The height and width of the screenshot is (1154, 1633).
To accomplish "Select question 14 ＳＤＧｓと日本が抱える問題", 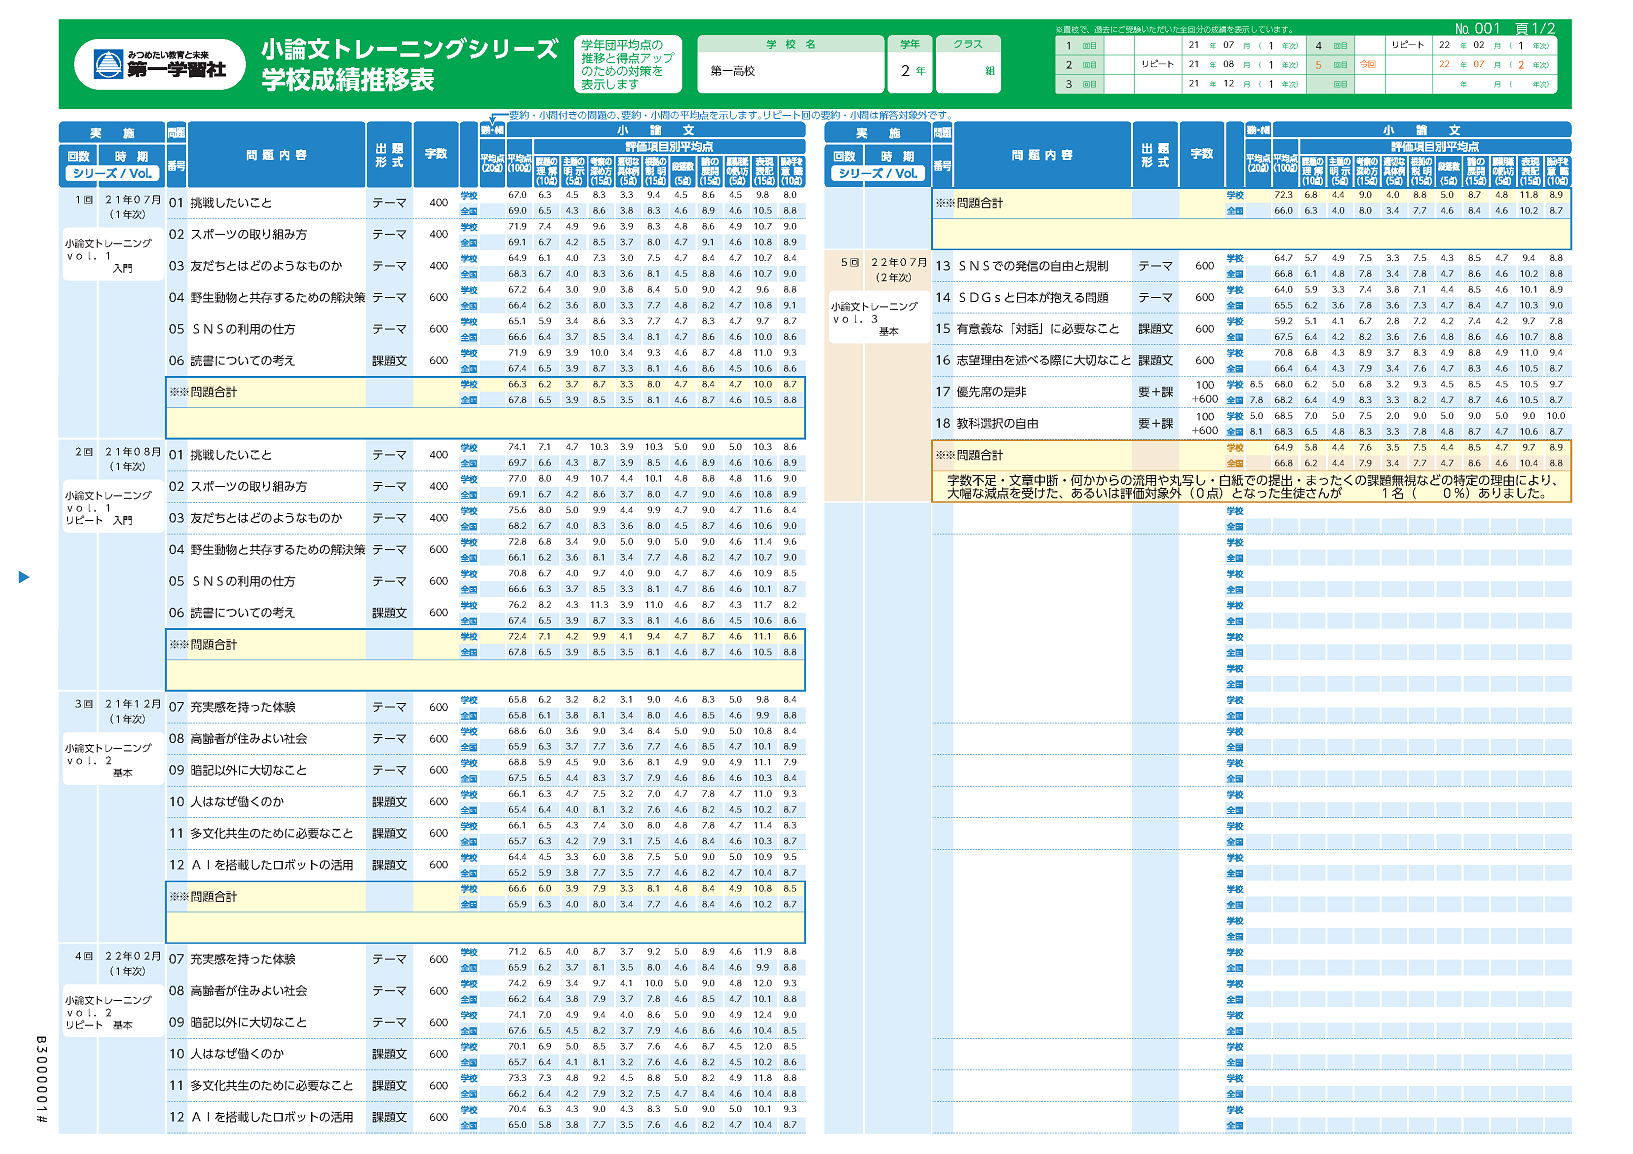I will [1022, 298].
